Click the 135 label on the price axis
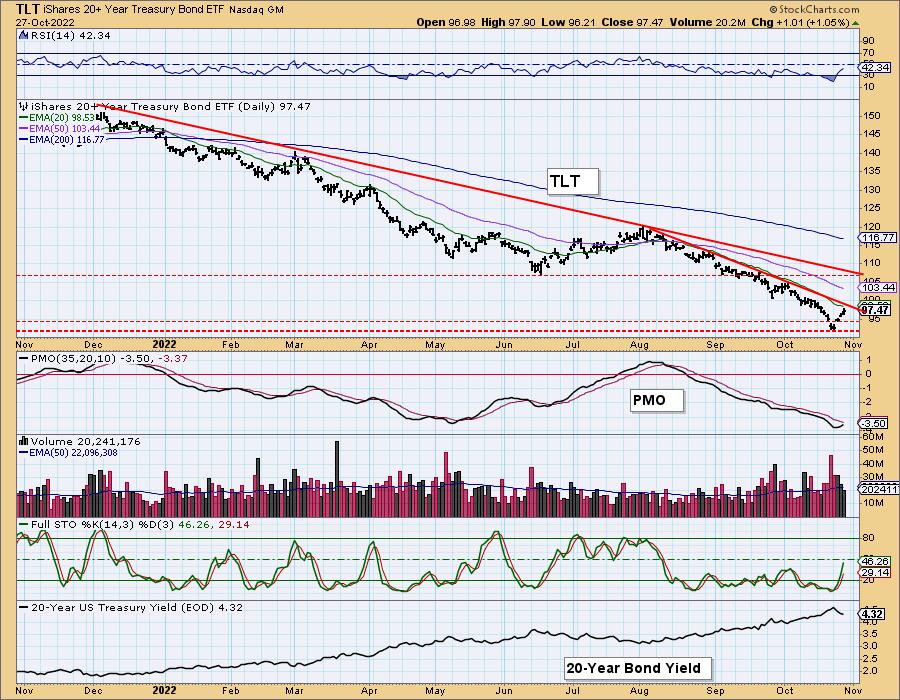Viewport: 900px width, 700px height. (x=871, y=170)
